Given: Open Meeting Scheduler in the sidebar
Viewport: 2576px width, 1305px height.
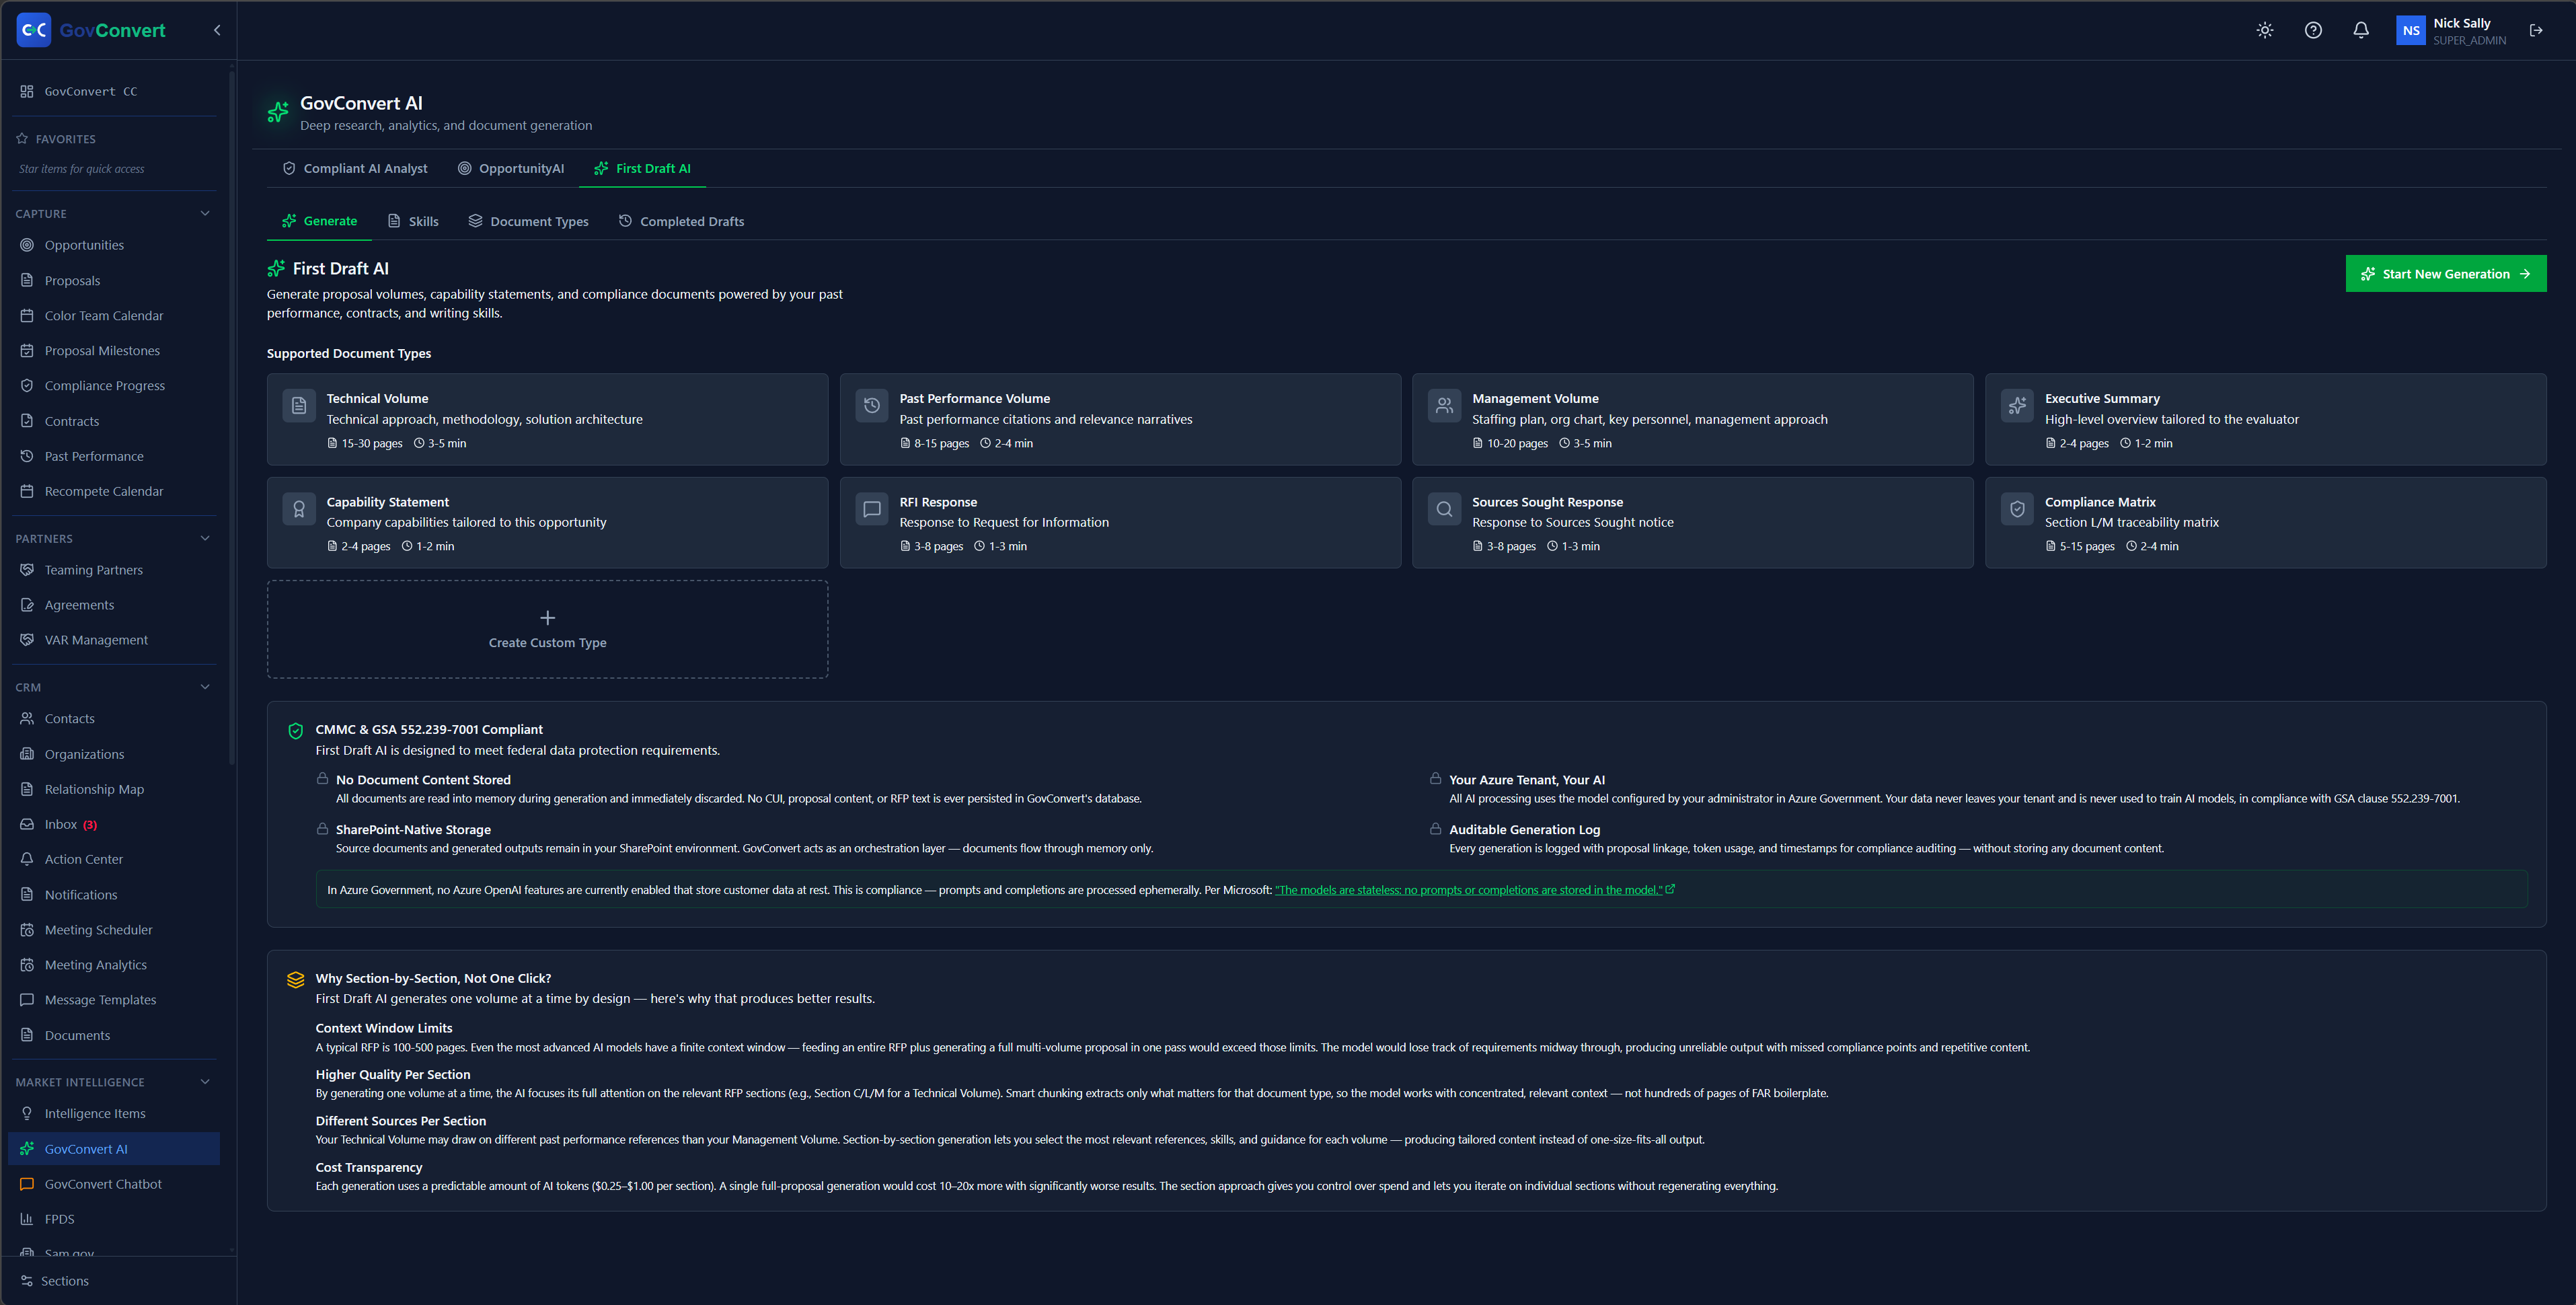Looking at the screenshot, I should (114, 930).
